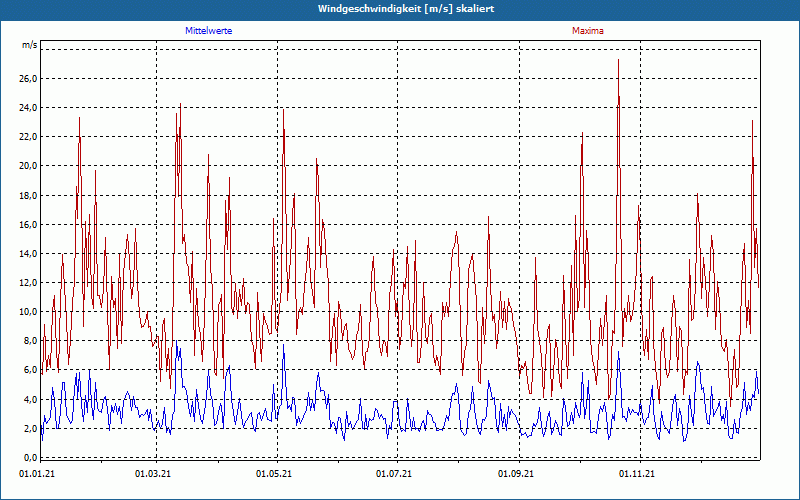
Task: Click the 01.01.21 date label
Action: click(37, 474)
